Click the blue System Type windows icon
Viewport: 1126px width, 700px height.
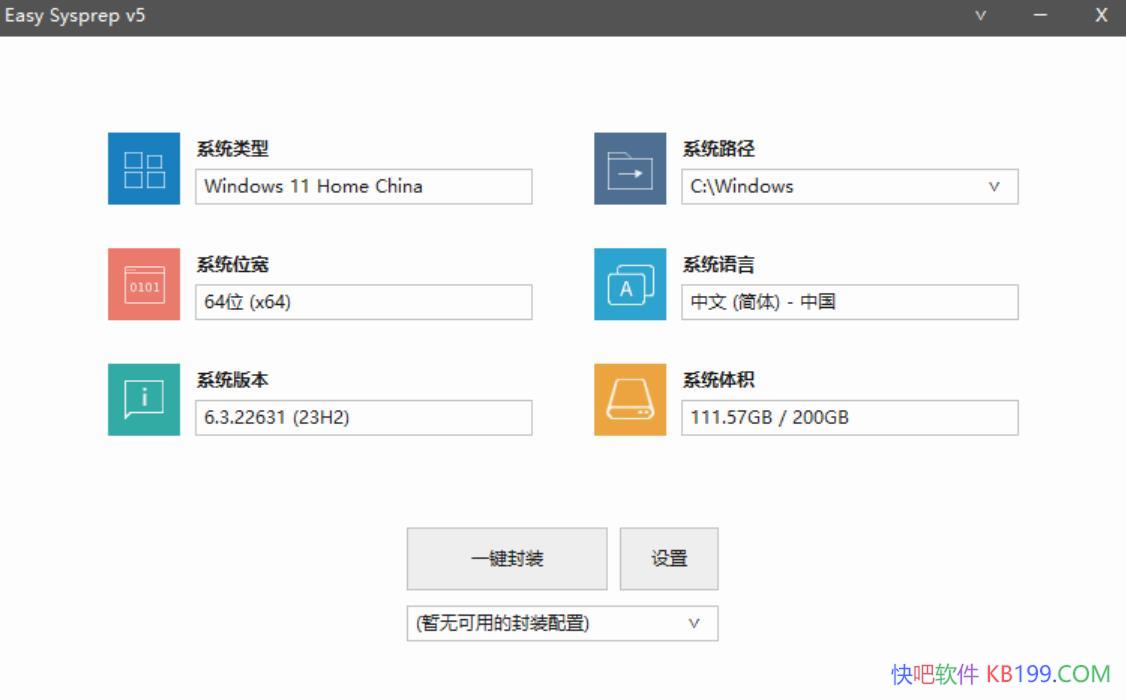144,169
